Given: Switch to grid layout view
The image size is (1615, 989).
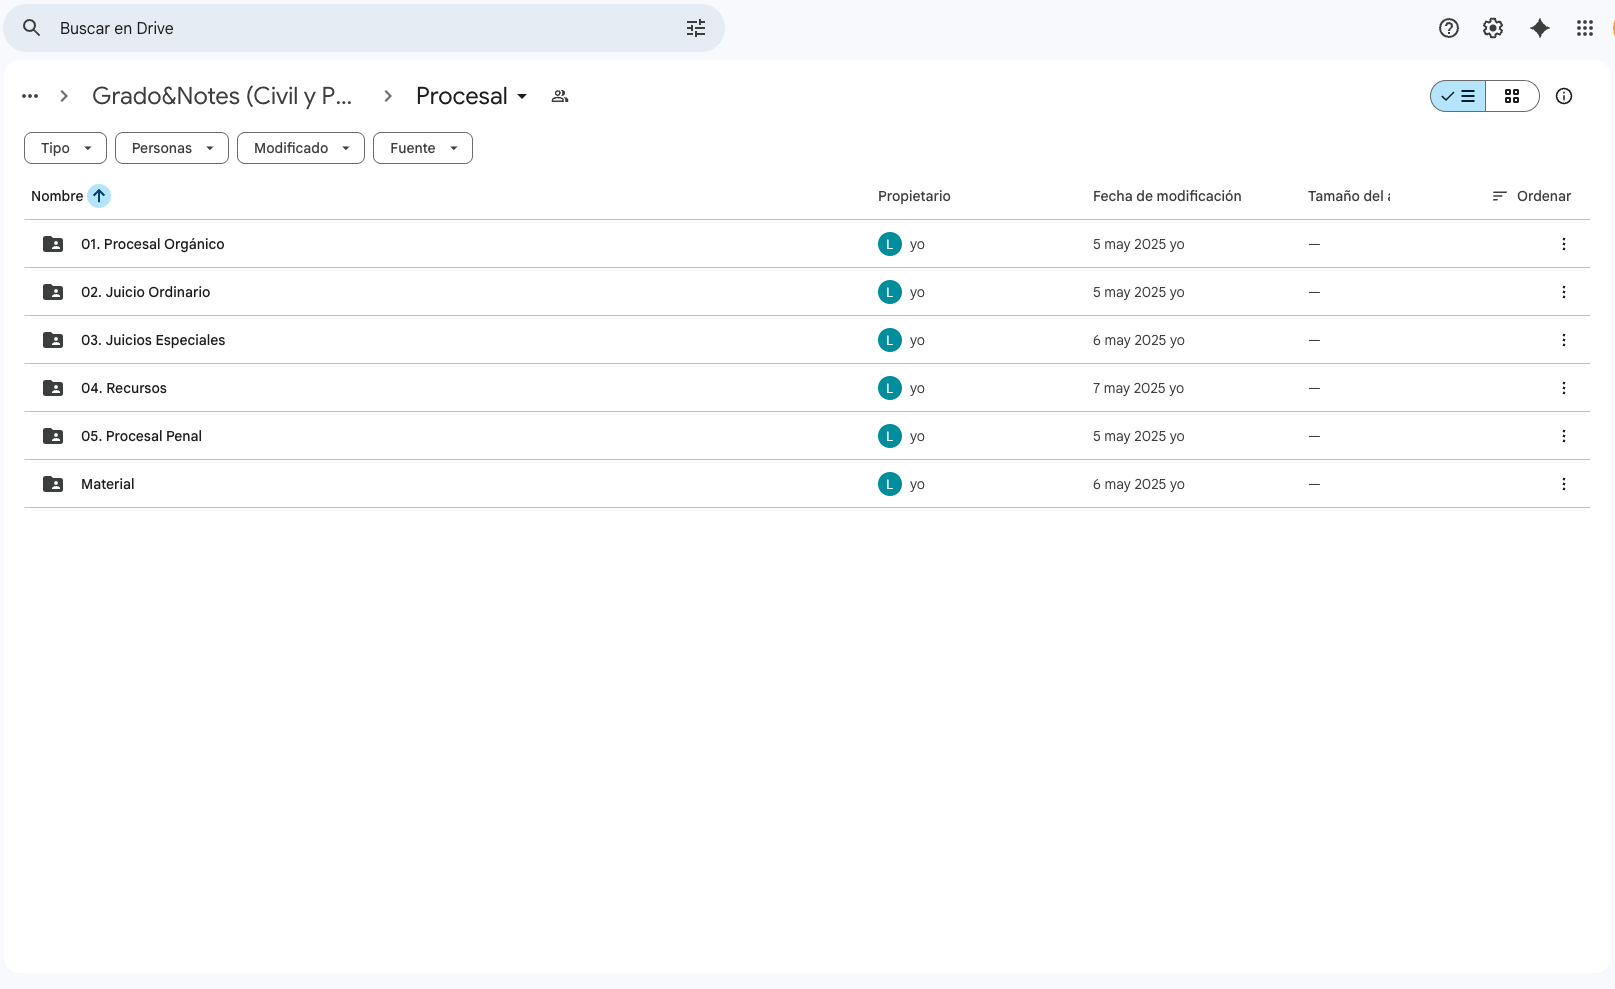Looking at the screenshot, I should (x=1512, y=96).
